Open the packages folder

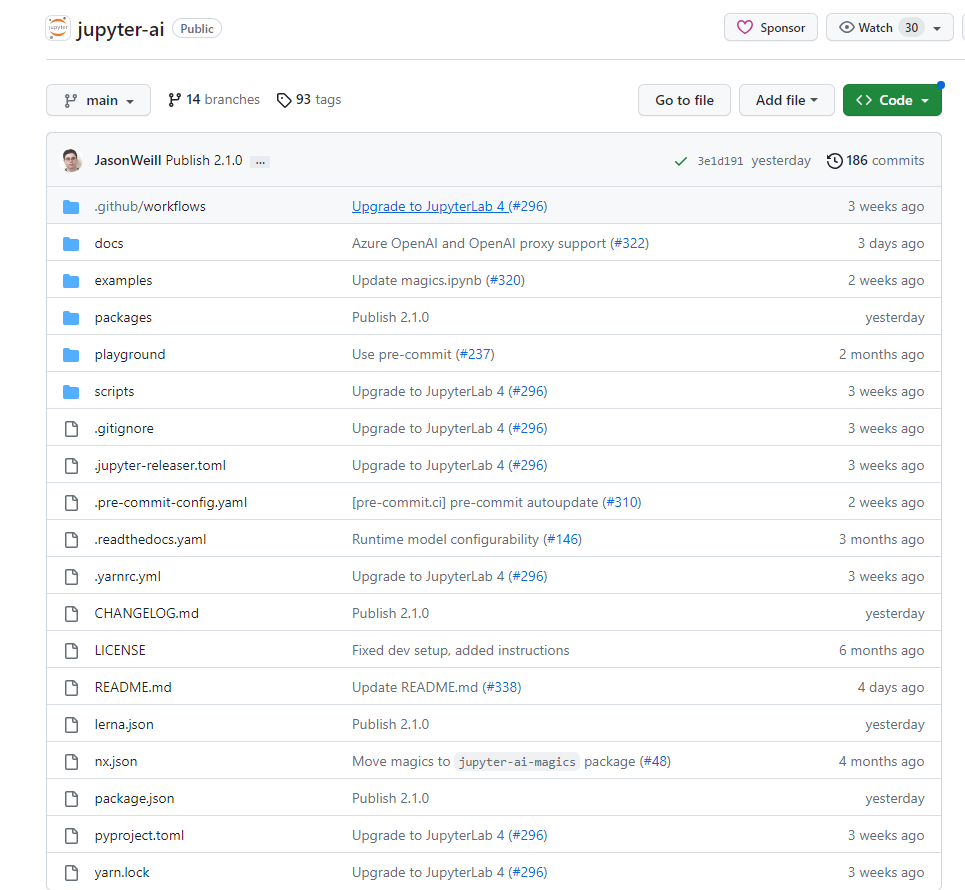(x=123, y=318)
